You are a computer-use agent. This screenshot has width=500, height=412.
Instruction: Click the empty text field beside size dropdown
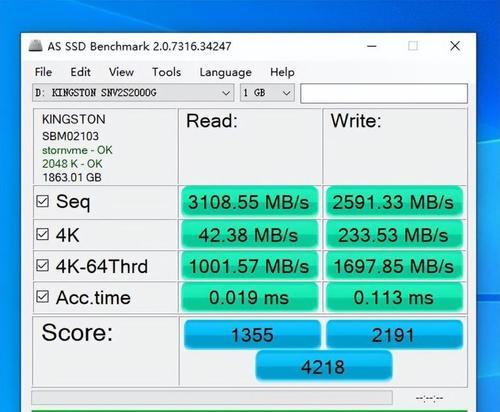tap(384, 93)
